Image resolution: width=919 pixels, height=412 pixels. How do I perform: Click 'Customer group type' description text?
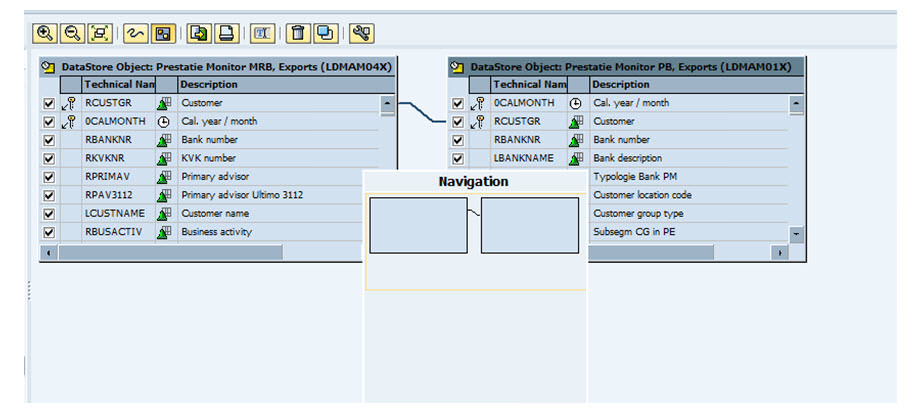[x=638, y=214]
